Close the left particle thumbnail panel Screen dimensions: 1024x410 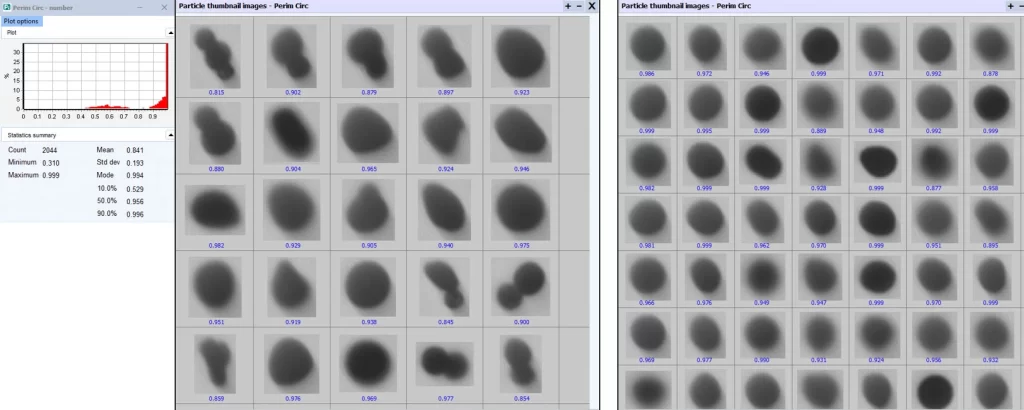(x=592, y=6)
